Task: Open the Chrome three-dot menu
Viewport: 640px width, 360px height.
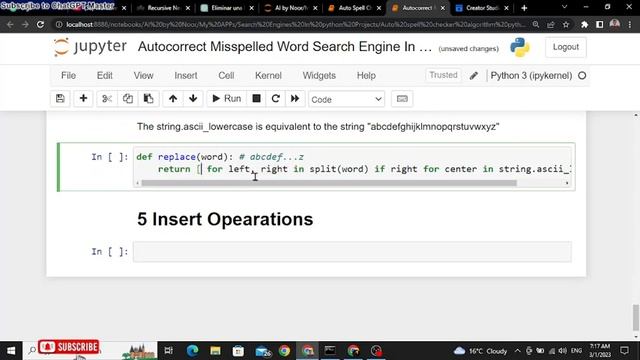Action: tap(630, 24)
